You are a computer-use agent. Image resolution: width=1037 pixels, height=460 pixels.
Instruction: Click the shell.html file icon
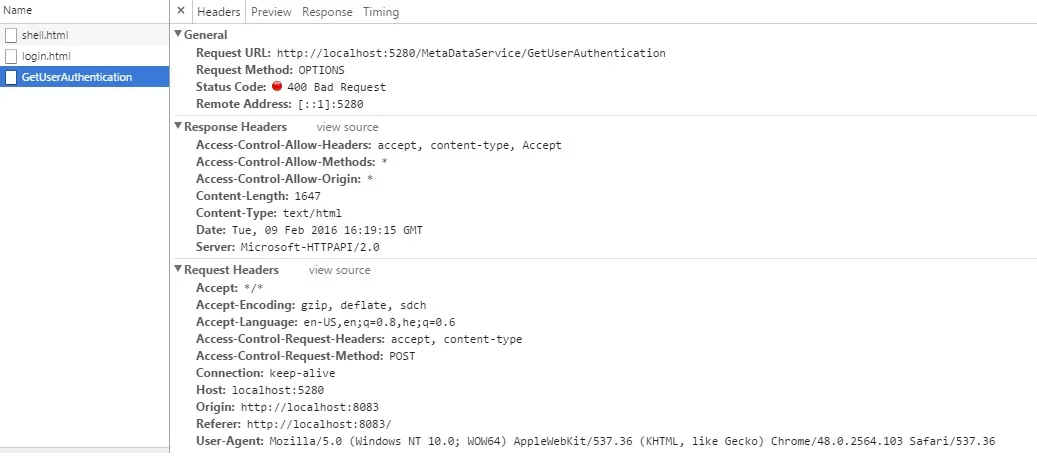pos(12,36)
